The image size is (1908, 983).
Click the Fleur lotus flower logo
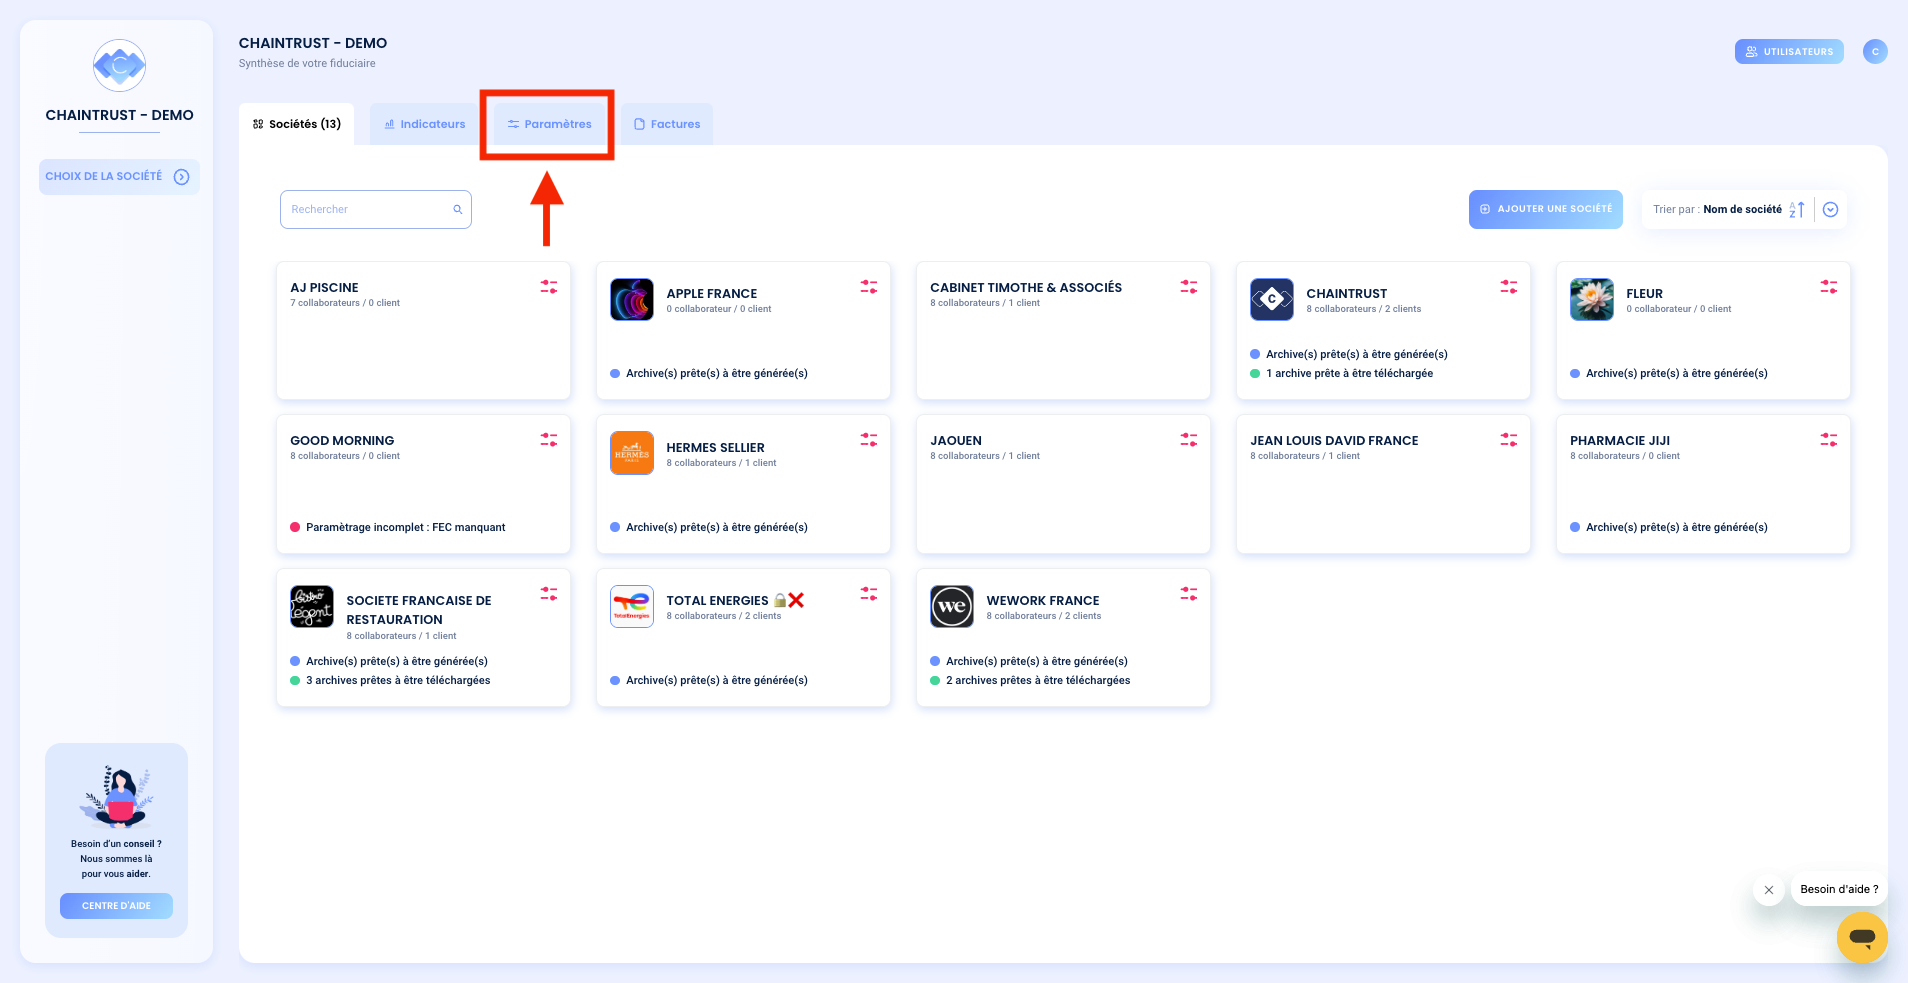coord(1592,300)
